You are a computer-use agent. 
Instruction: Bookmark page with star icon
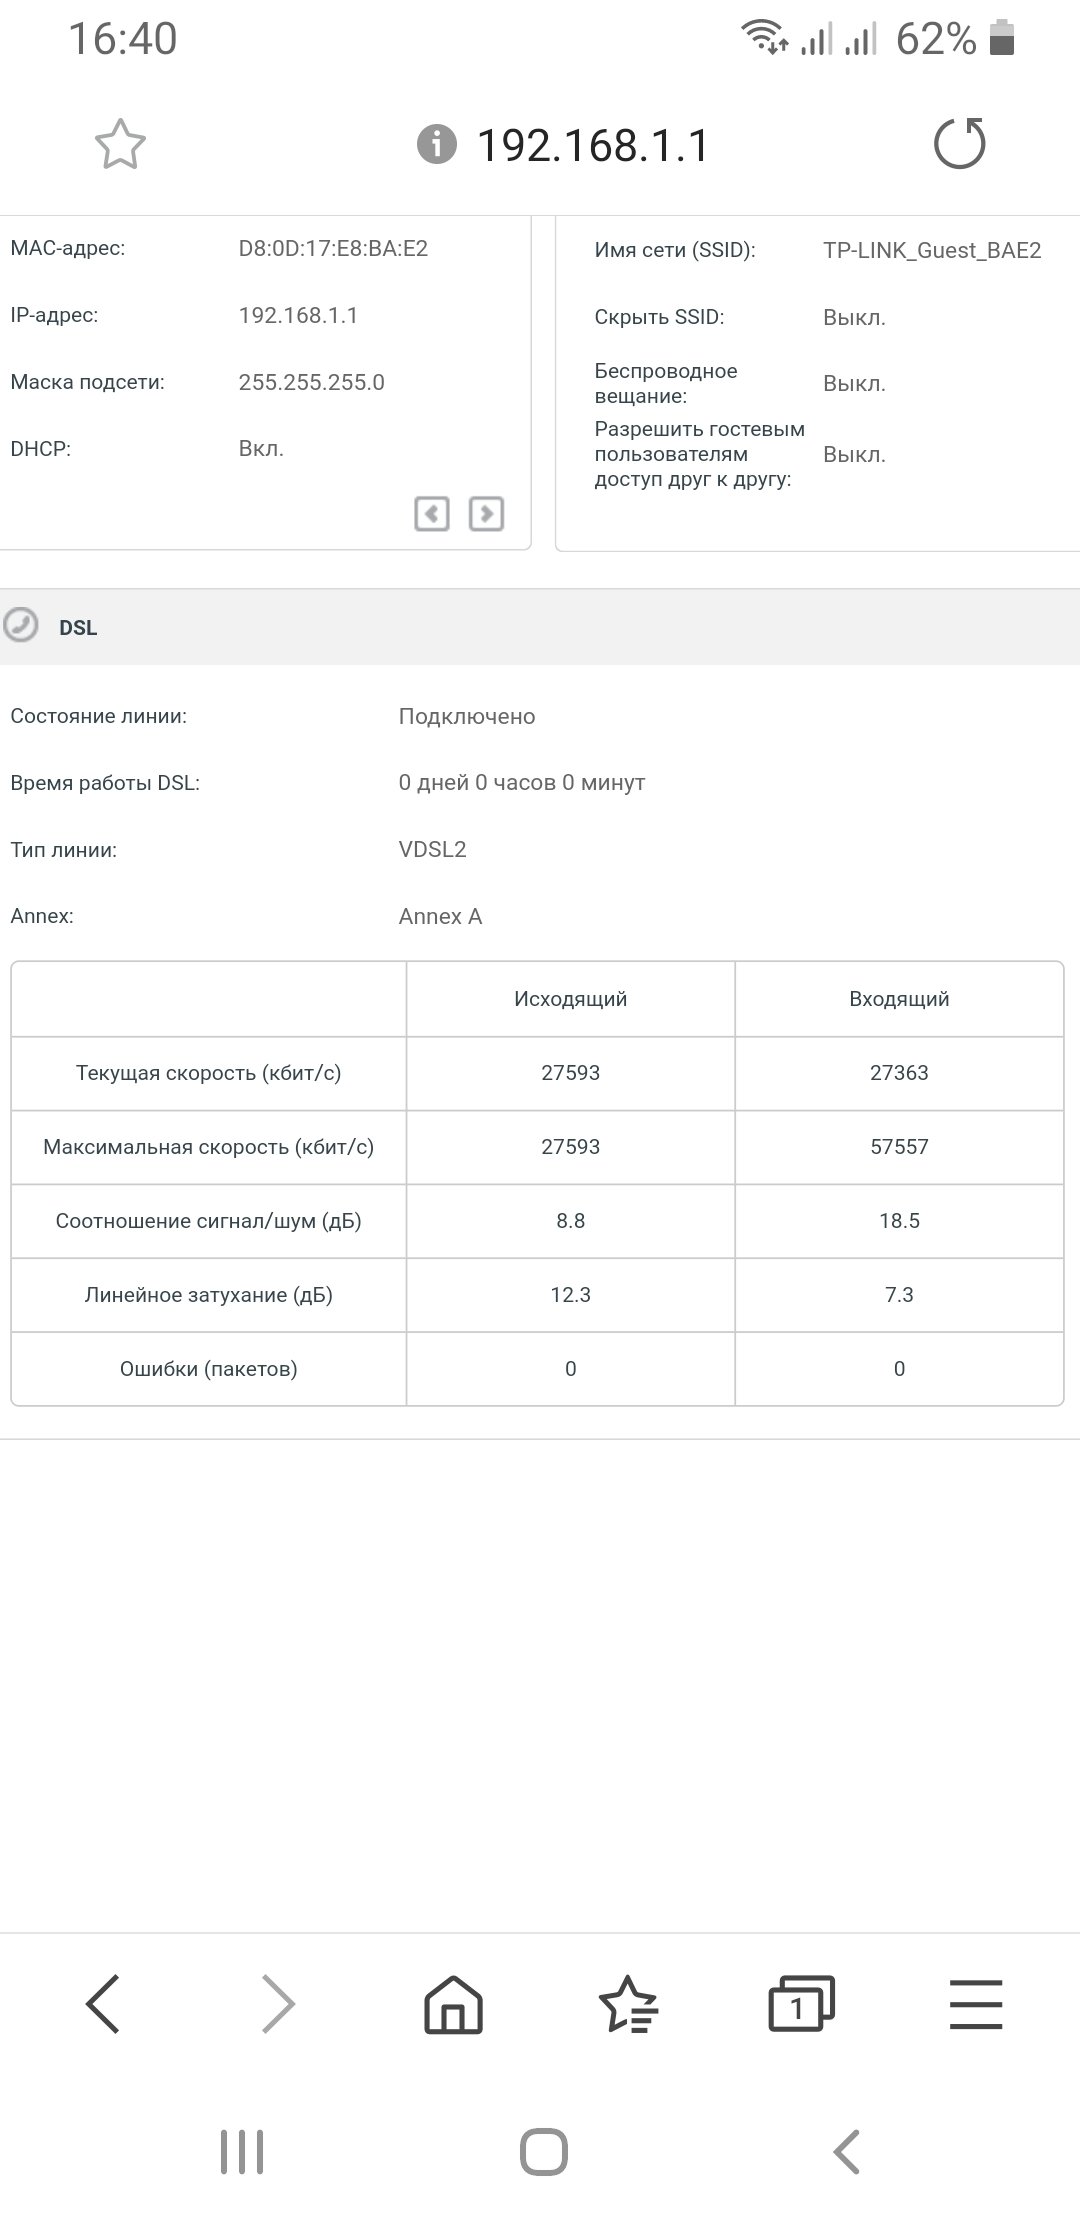(120, 145)
